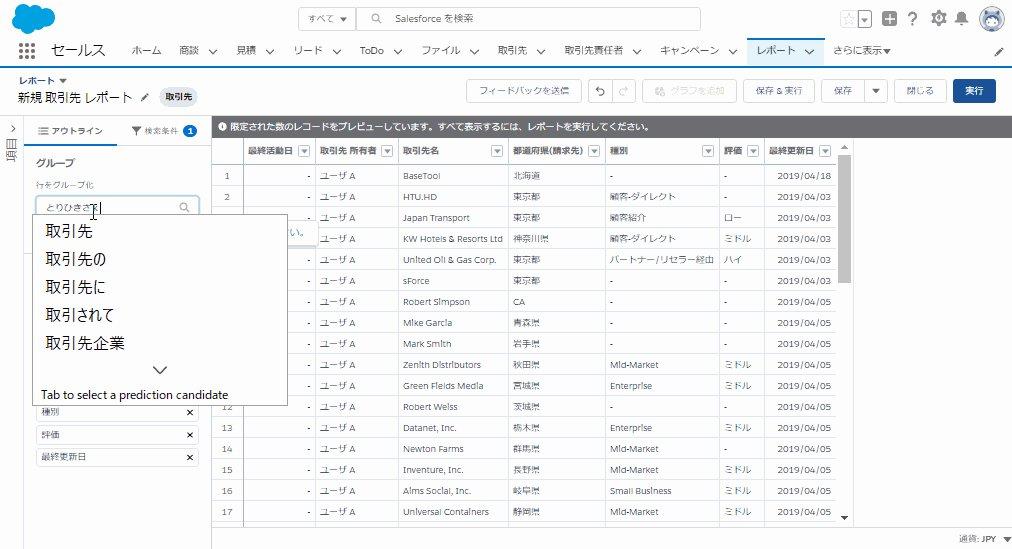Click the 保存 button
Viewport: 1012px width, 549px height.
(843, 91)
